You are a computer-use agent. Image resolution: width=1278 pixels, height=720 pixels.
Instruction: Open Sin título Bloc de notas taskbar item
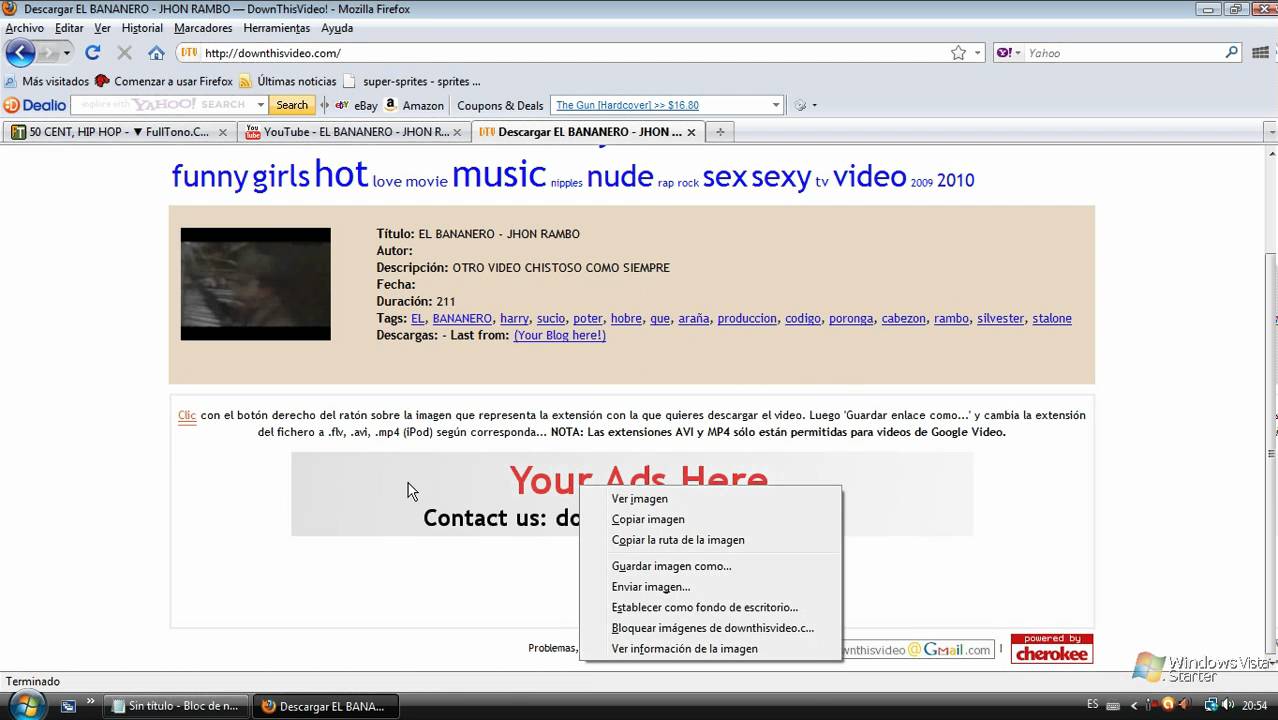point(177,706)
